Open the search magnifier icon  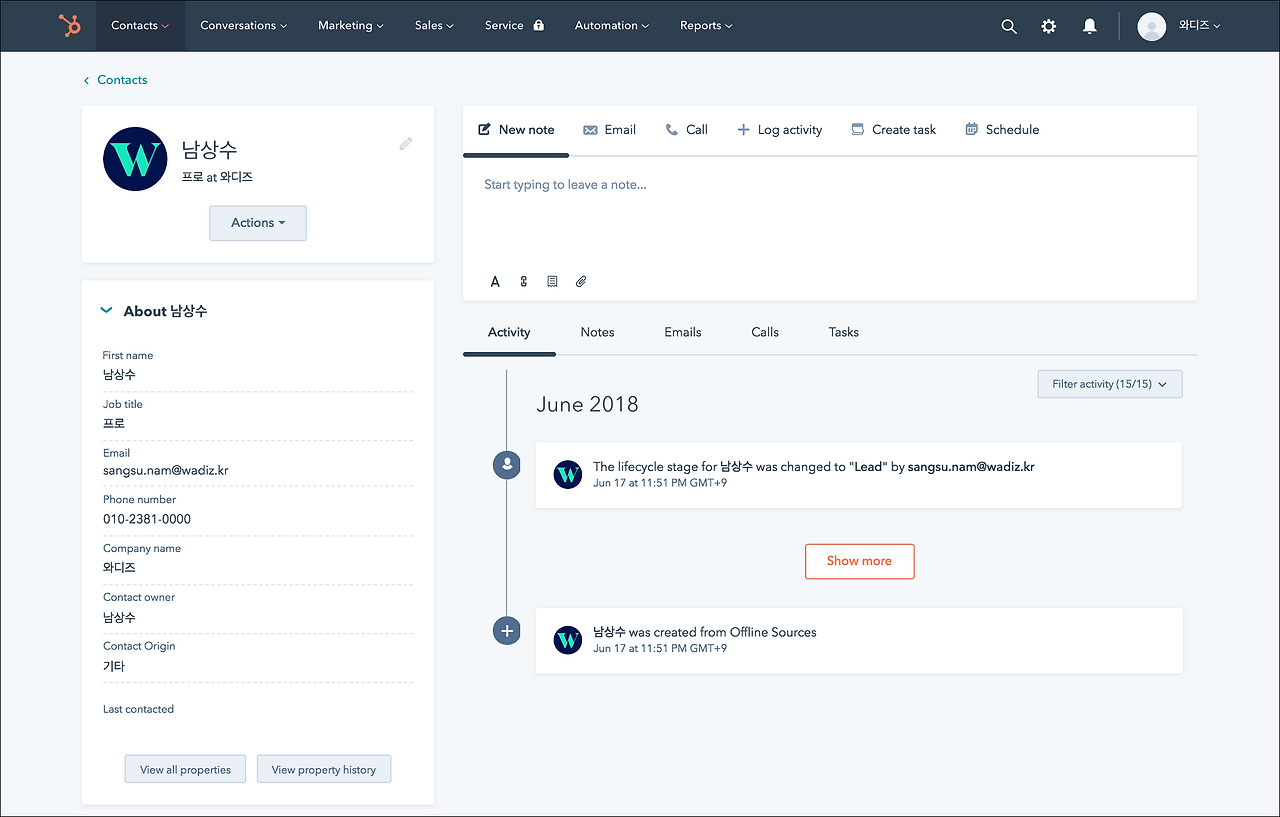click(1009, 27)
